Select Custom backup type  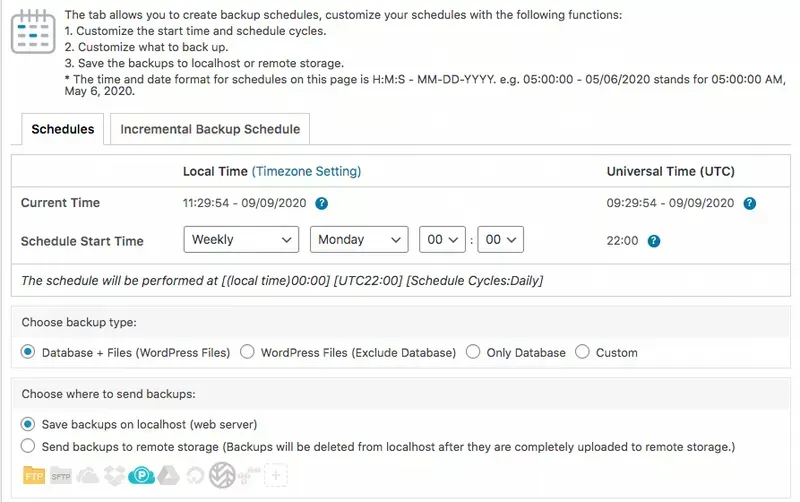tap(582, 352)
